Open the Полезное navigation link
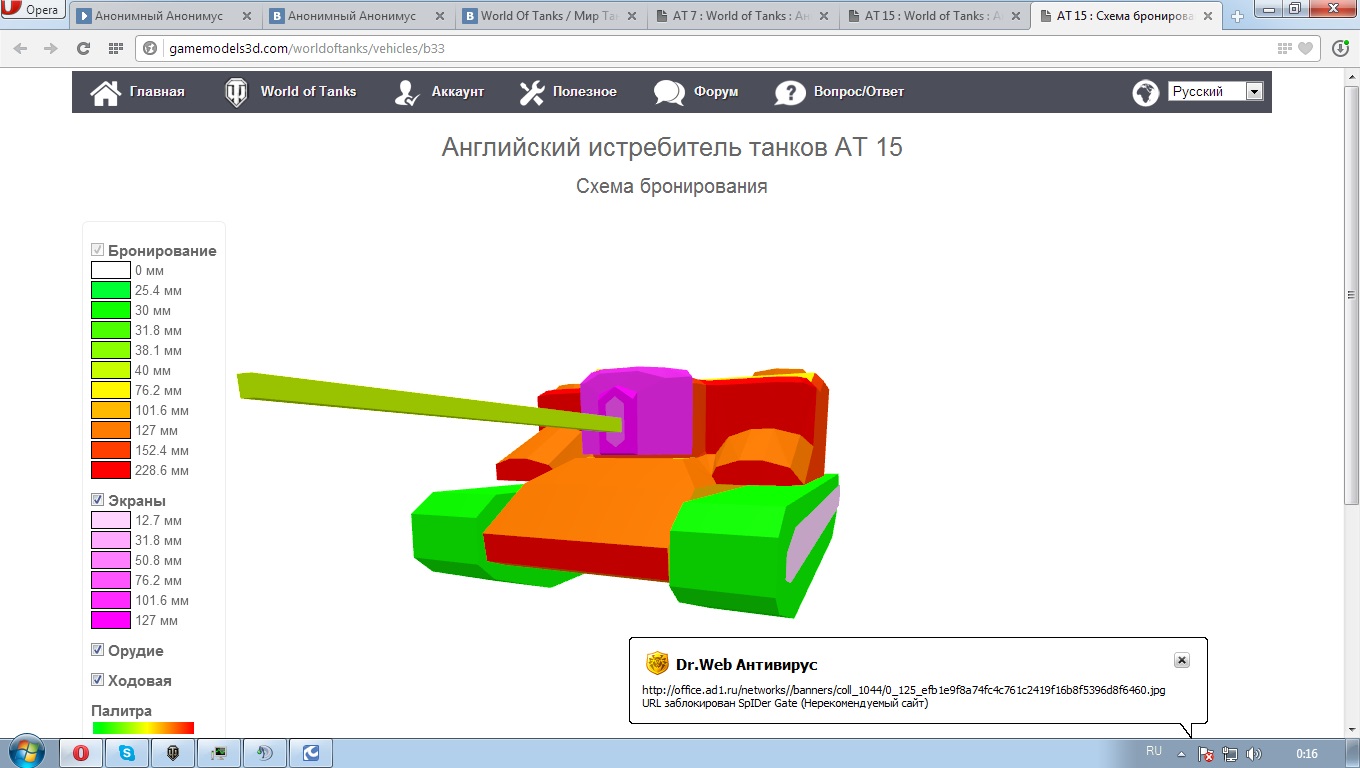The height and width of the screenshot is (768, 1360). coord(585,91)
